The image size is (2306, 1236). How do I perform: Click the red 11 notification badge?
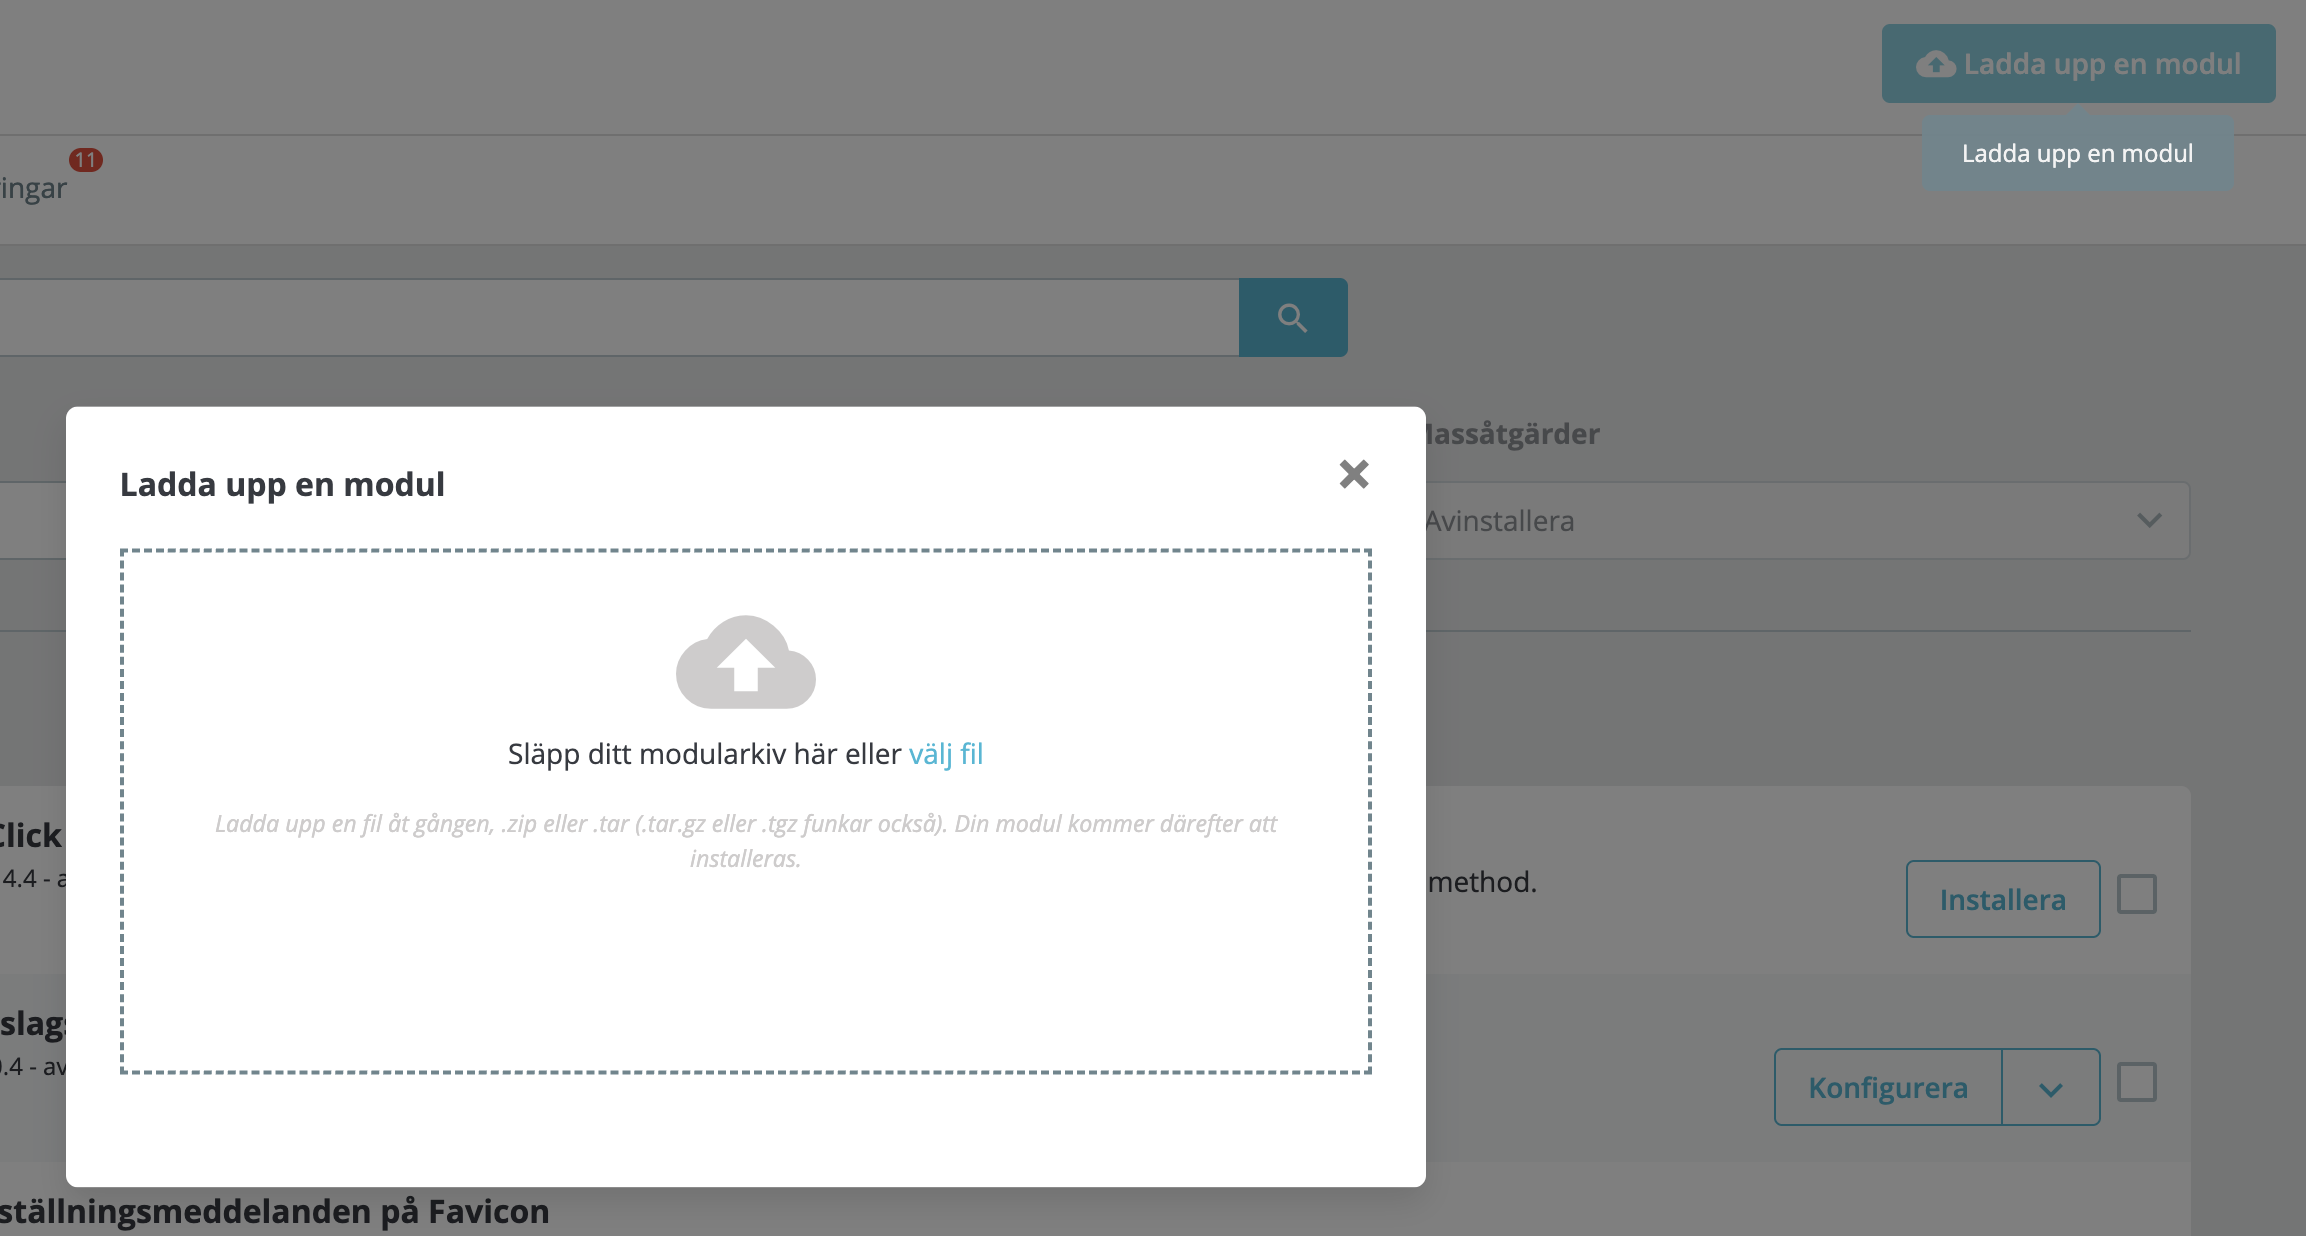[x=85, y=160]
